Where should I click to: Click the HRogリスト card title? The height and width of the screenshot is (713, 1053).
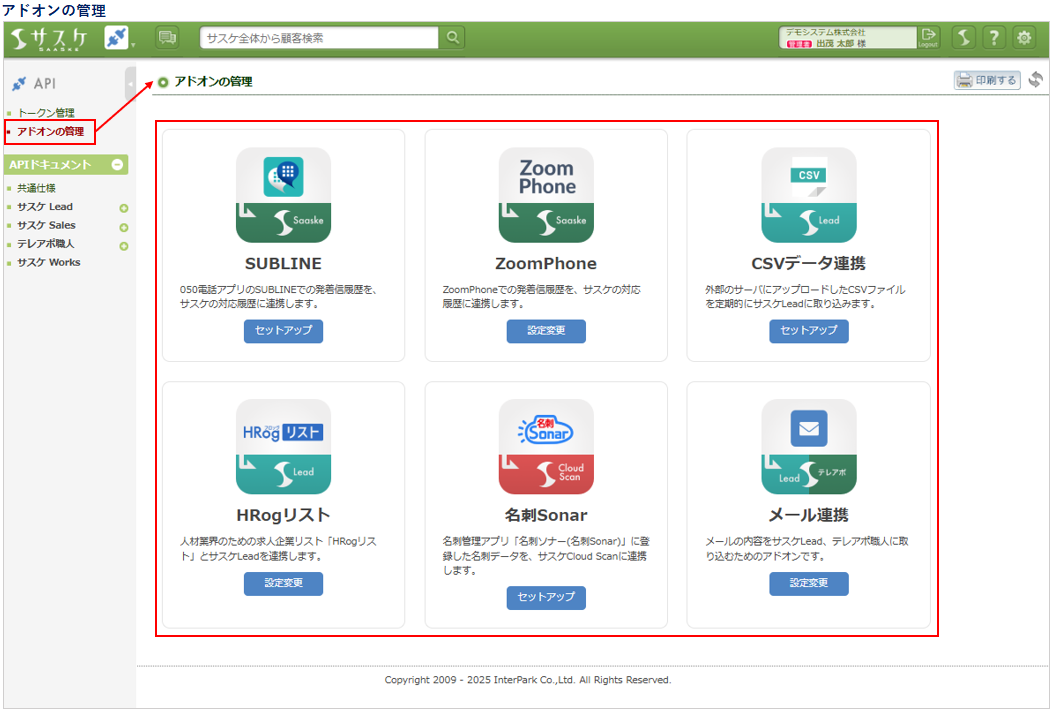283,516
